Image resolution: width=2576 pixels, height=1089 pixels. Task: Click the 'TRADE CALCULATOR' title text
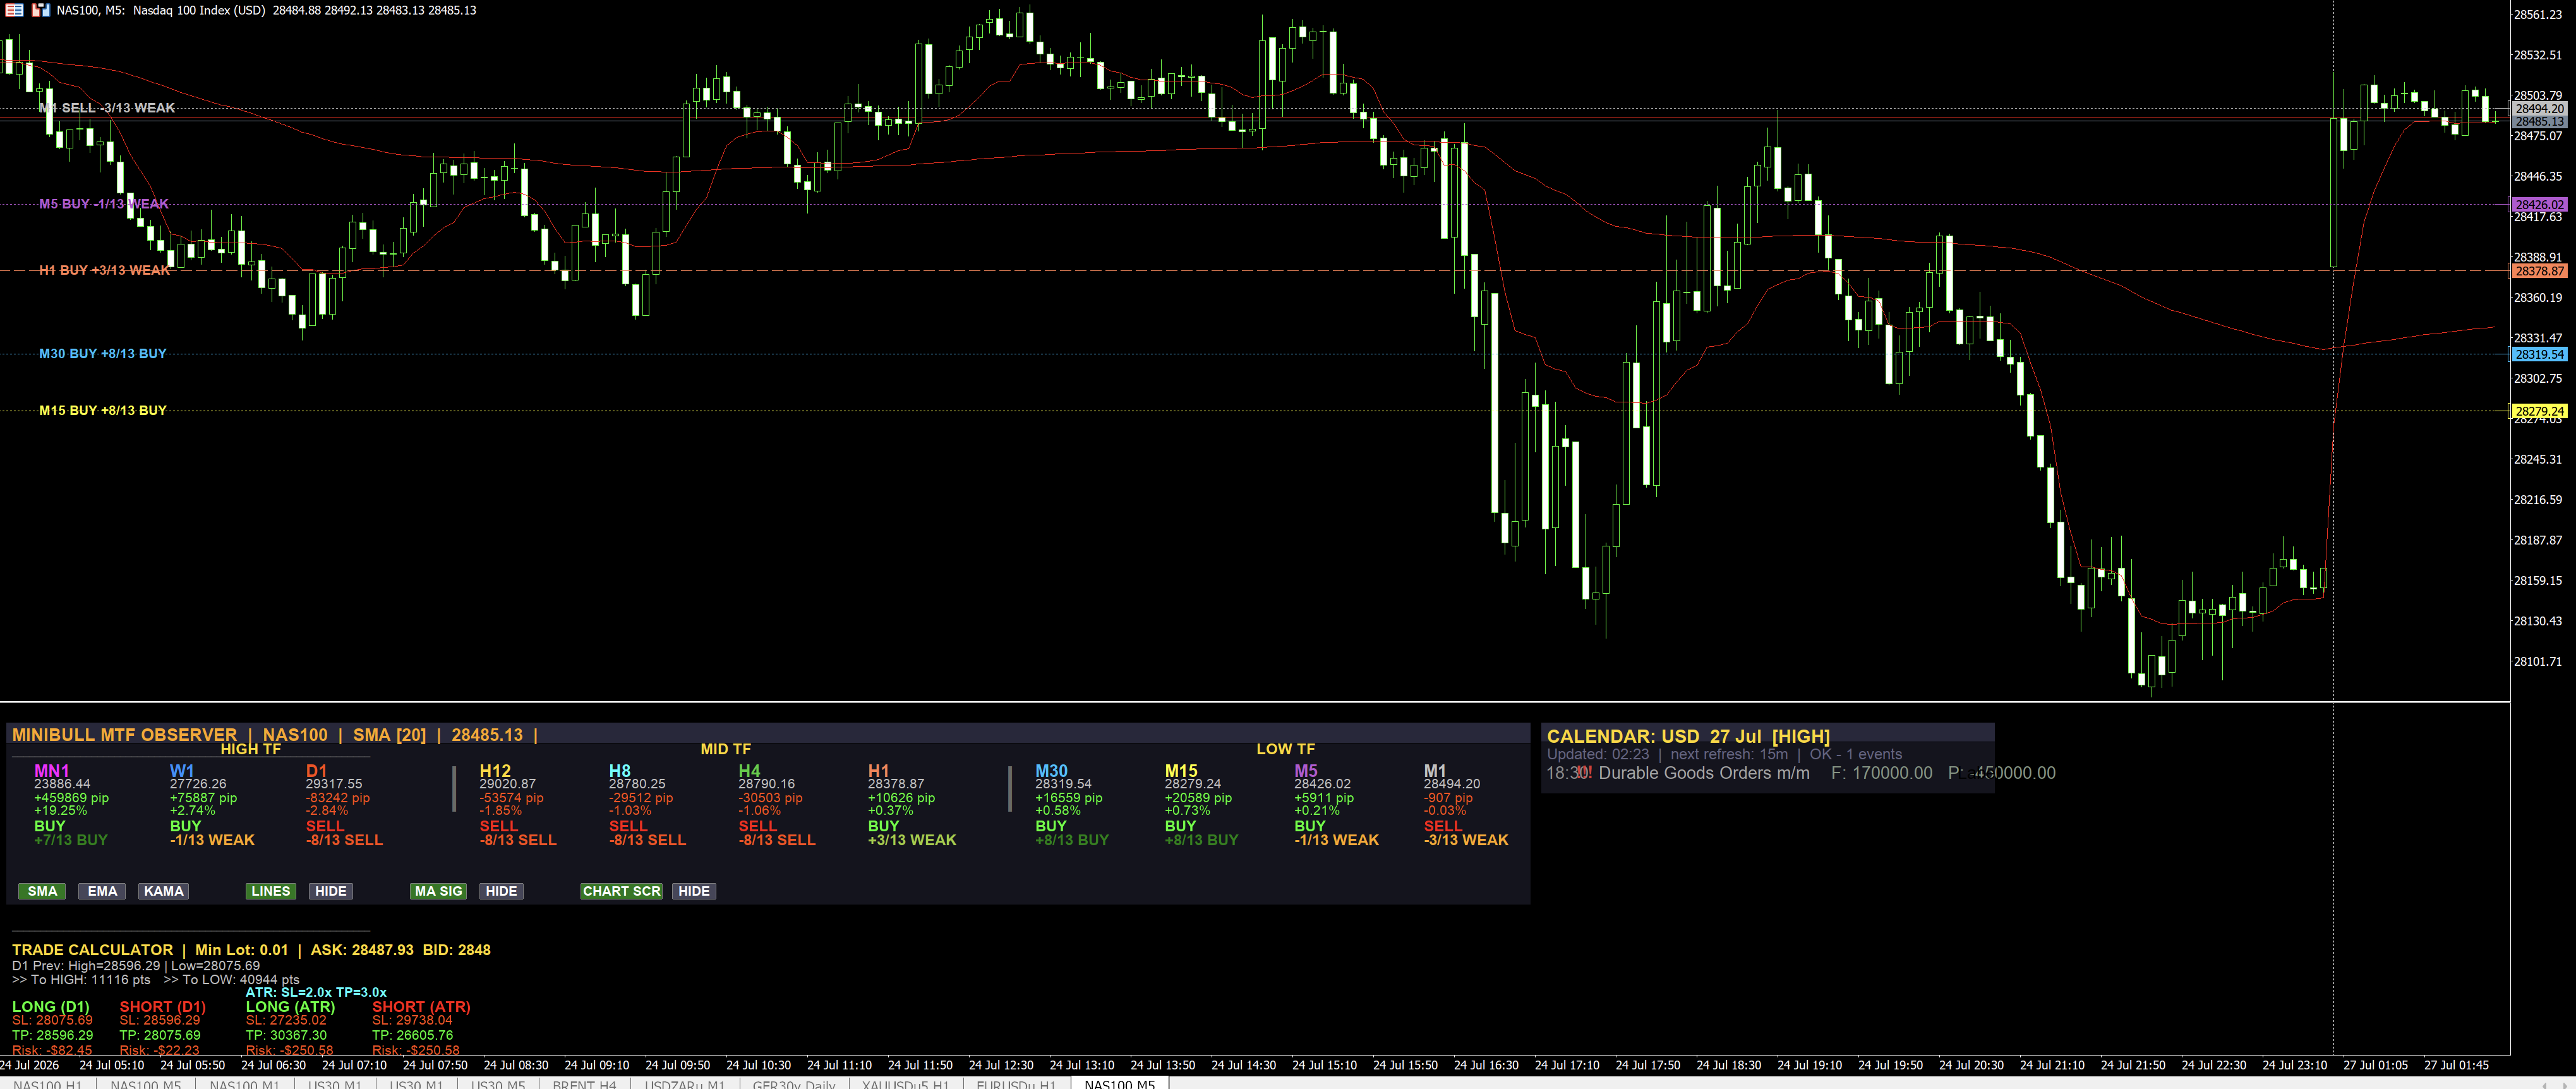[x=92, y=950]
